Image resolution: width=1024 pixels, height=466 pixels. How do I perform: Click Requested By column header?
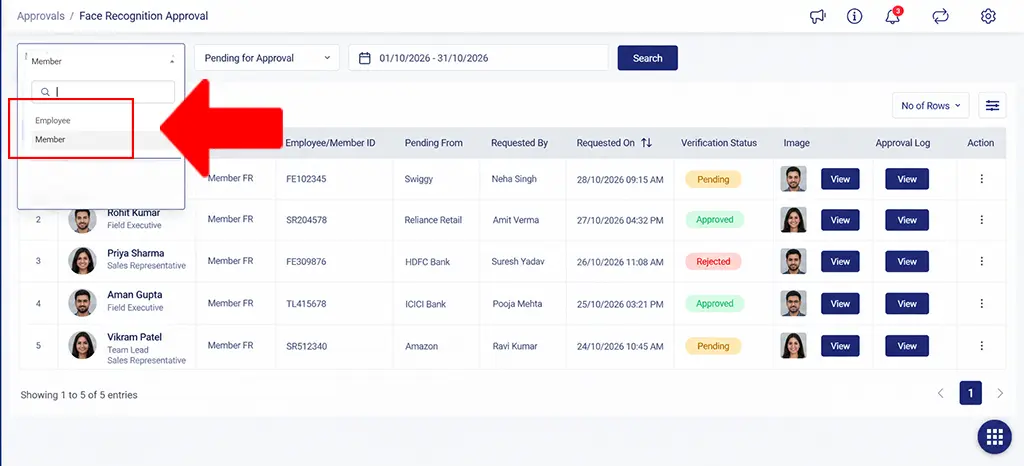tap(519, 143)
